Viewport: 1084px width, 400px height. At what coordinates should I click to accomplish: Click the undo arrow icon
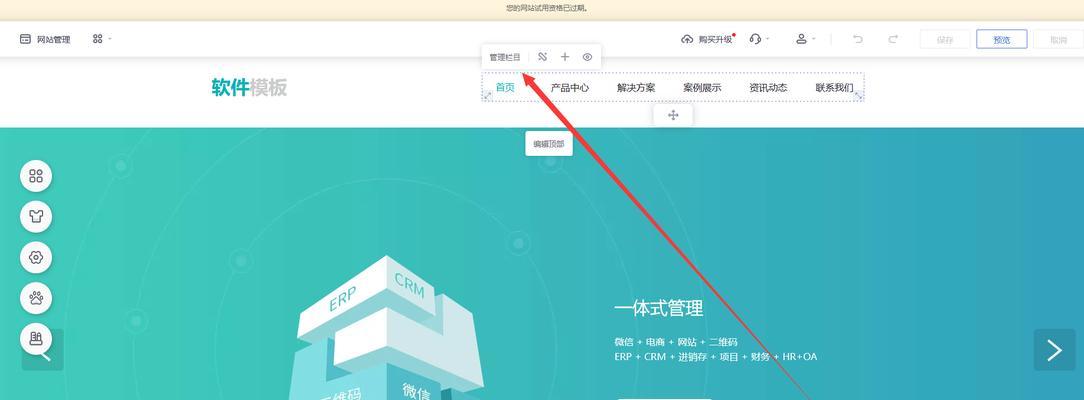point(858,39)
